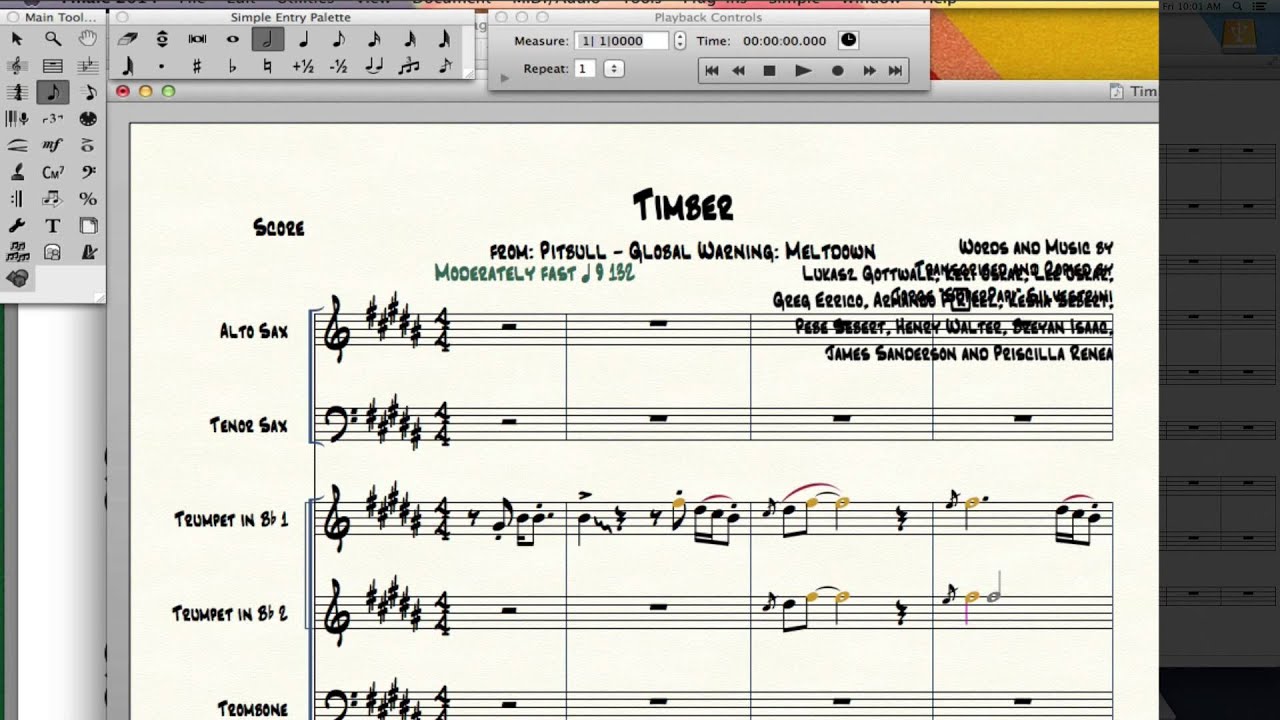Adjust the Measure stepper arrows
Image resolution: width=1280 pixels, height=720 pixels.
click(680, 41)
